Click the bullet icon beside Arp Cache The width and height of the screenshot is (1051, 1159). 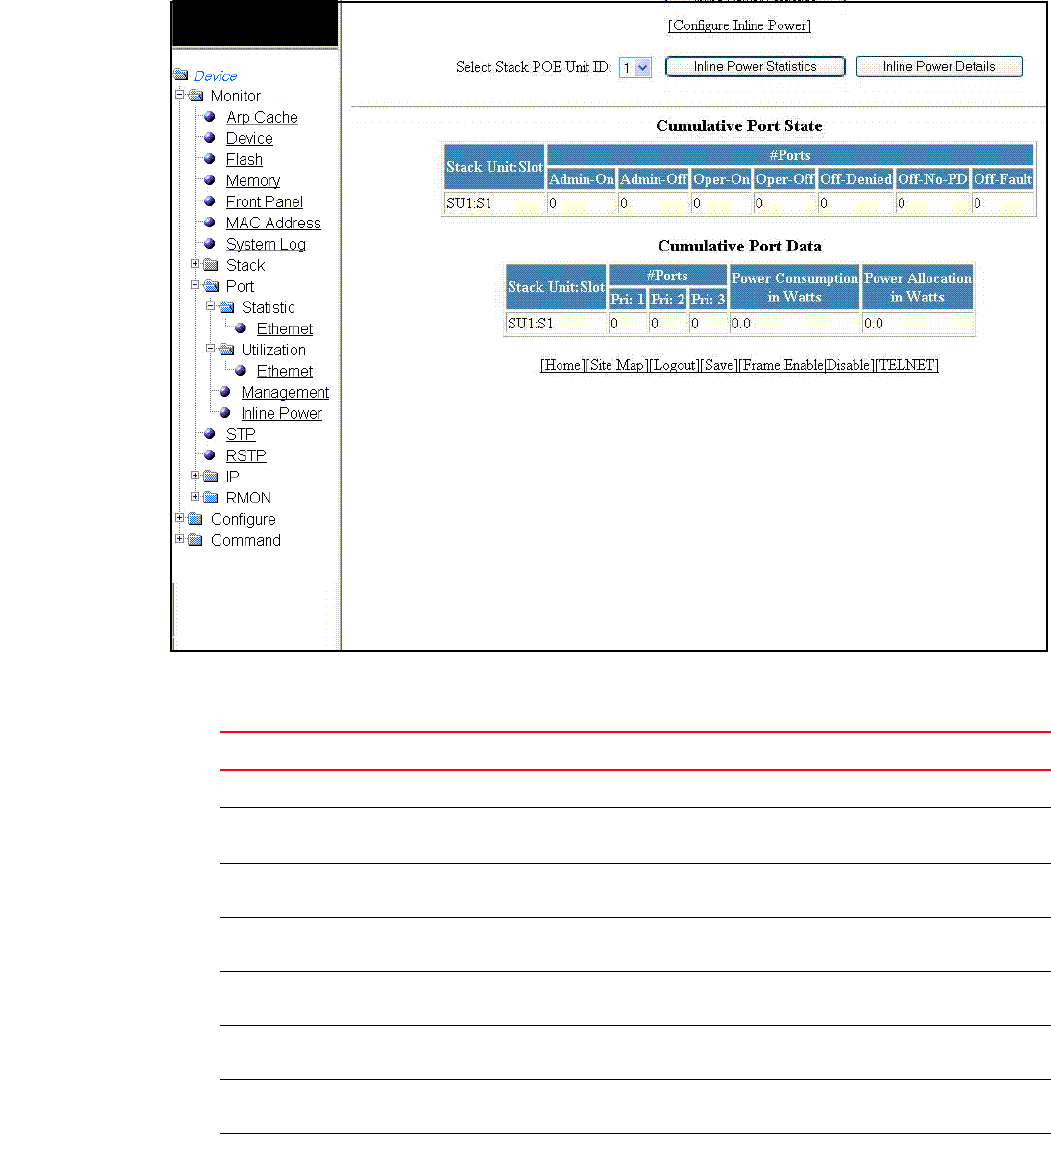210,117
